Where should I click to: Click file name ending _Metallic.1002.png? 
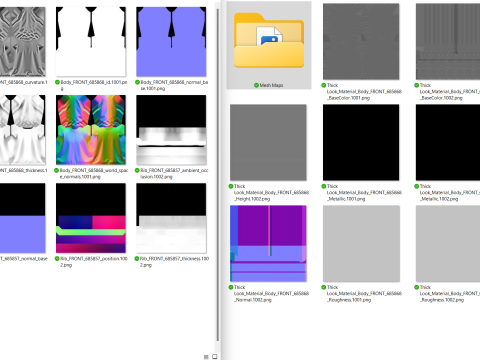pyautogui.click(x=450, y=193)
